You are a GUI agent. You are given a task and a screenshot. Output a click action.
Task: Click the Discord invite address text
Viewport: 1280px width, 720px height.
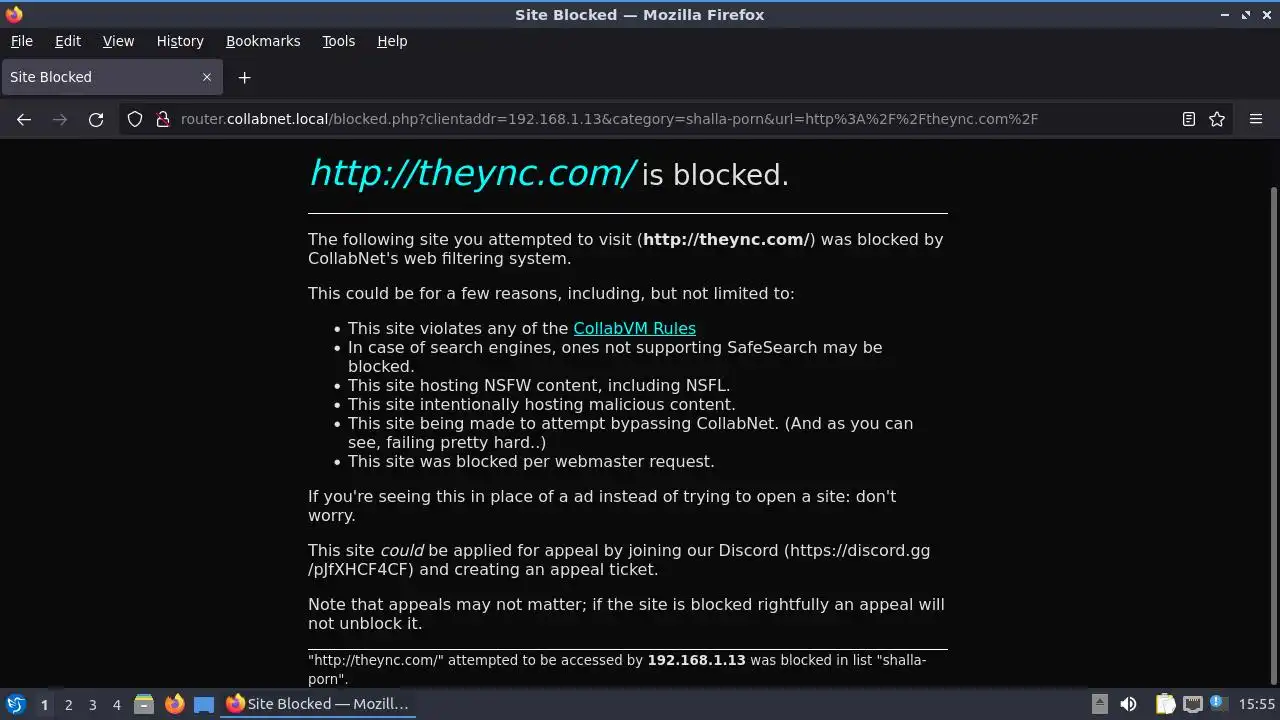(x=619, y=560)
